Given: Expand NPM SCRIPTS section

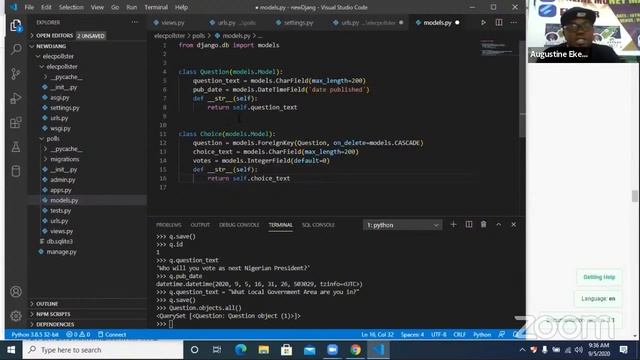Looking at the screenshot, I should (53, 314).
